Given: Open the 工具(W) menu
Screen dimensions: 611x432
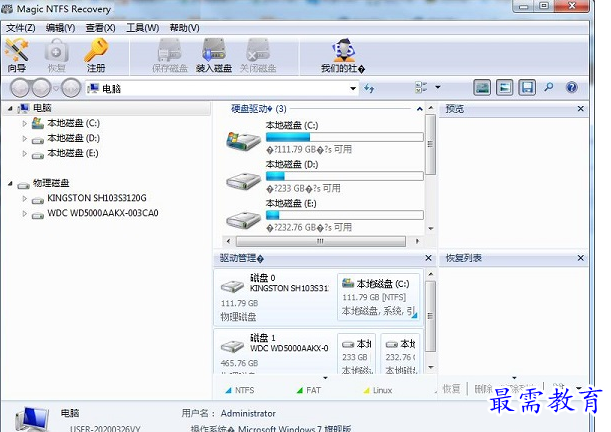Looking at the screenshot, I should pyautogui.click(x=143, y=28).
